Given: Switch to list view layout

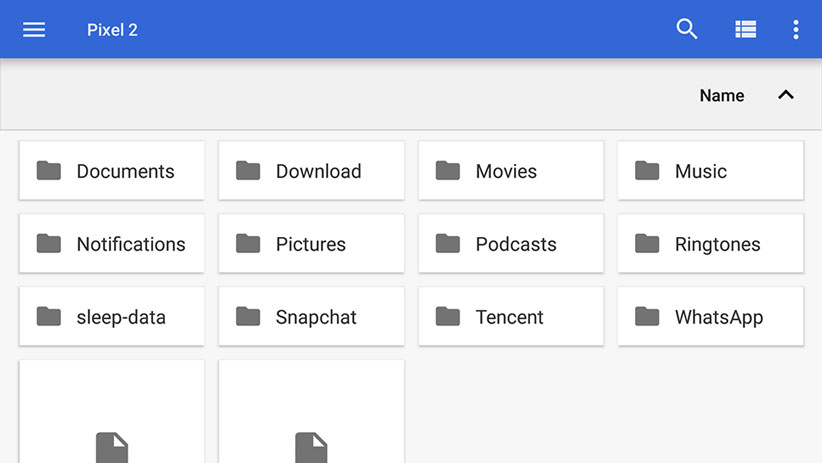Looking at the screenshot, I should [745, 29].
